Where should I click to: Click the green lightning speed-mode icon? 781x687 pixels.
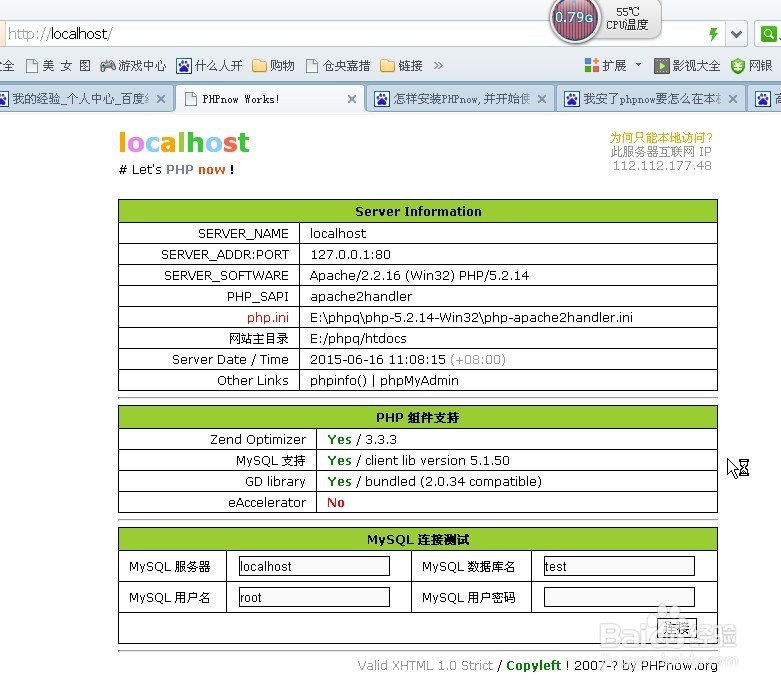(713, 34)
